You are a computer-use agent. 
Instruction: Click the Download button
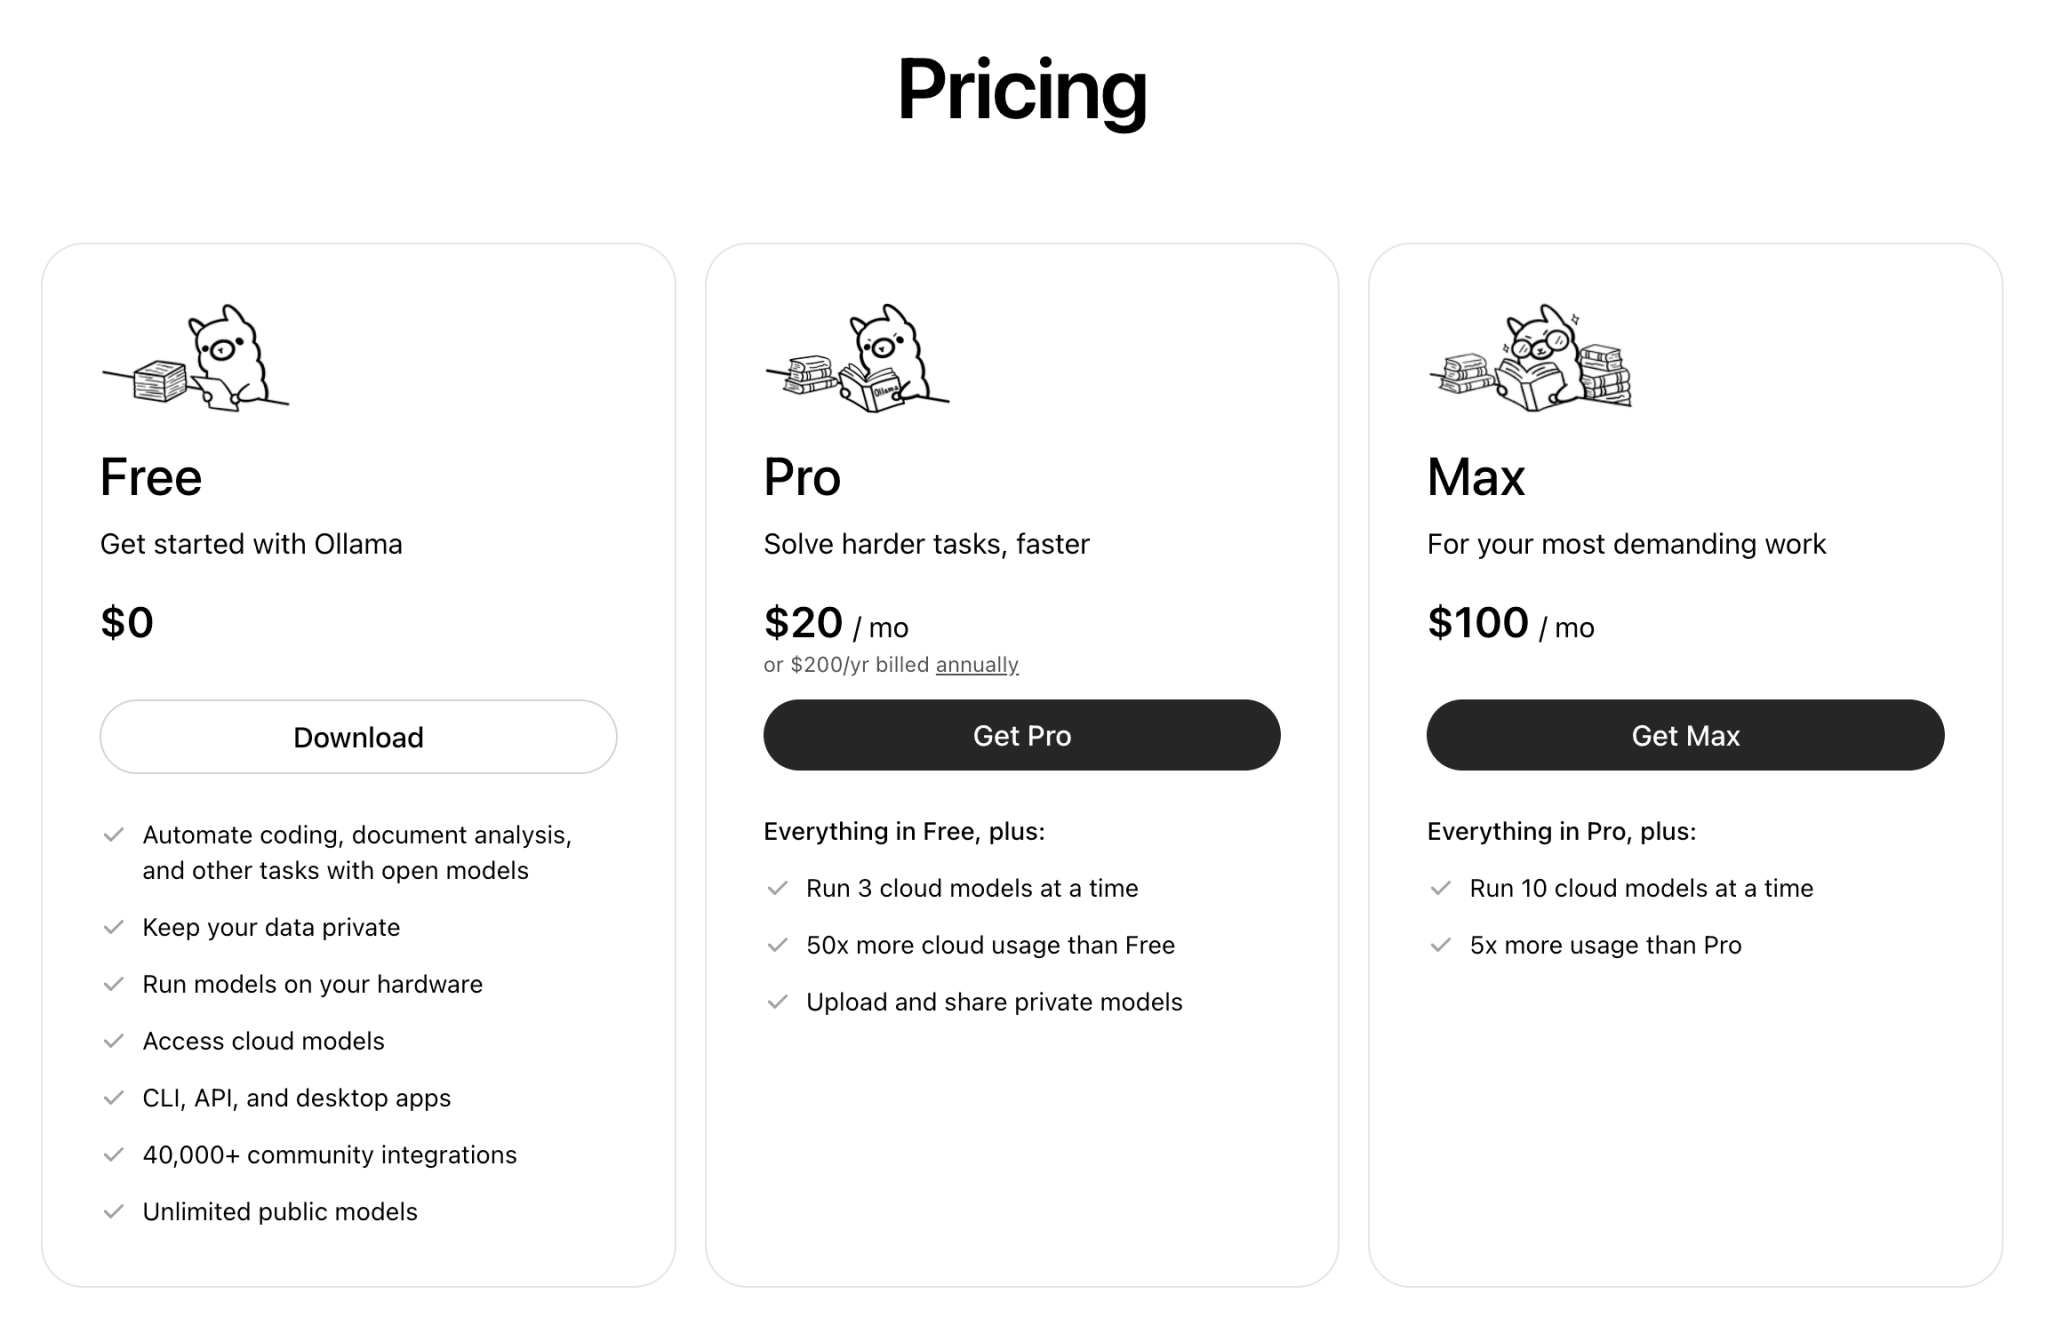pyautogui.click(x=358, y=737)
